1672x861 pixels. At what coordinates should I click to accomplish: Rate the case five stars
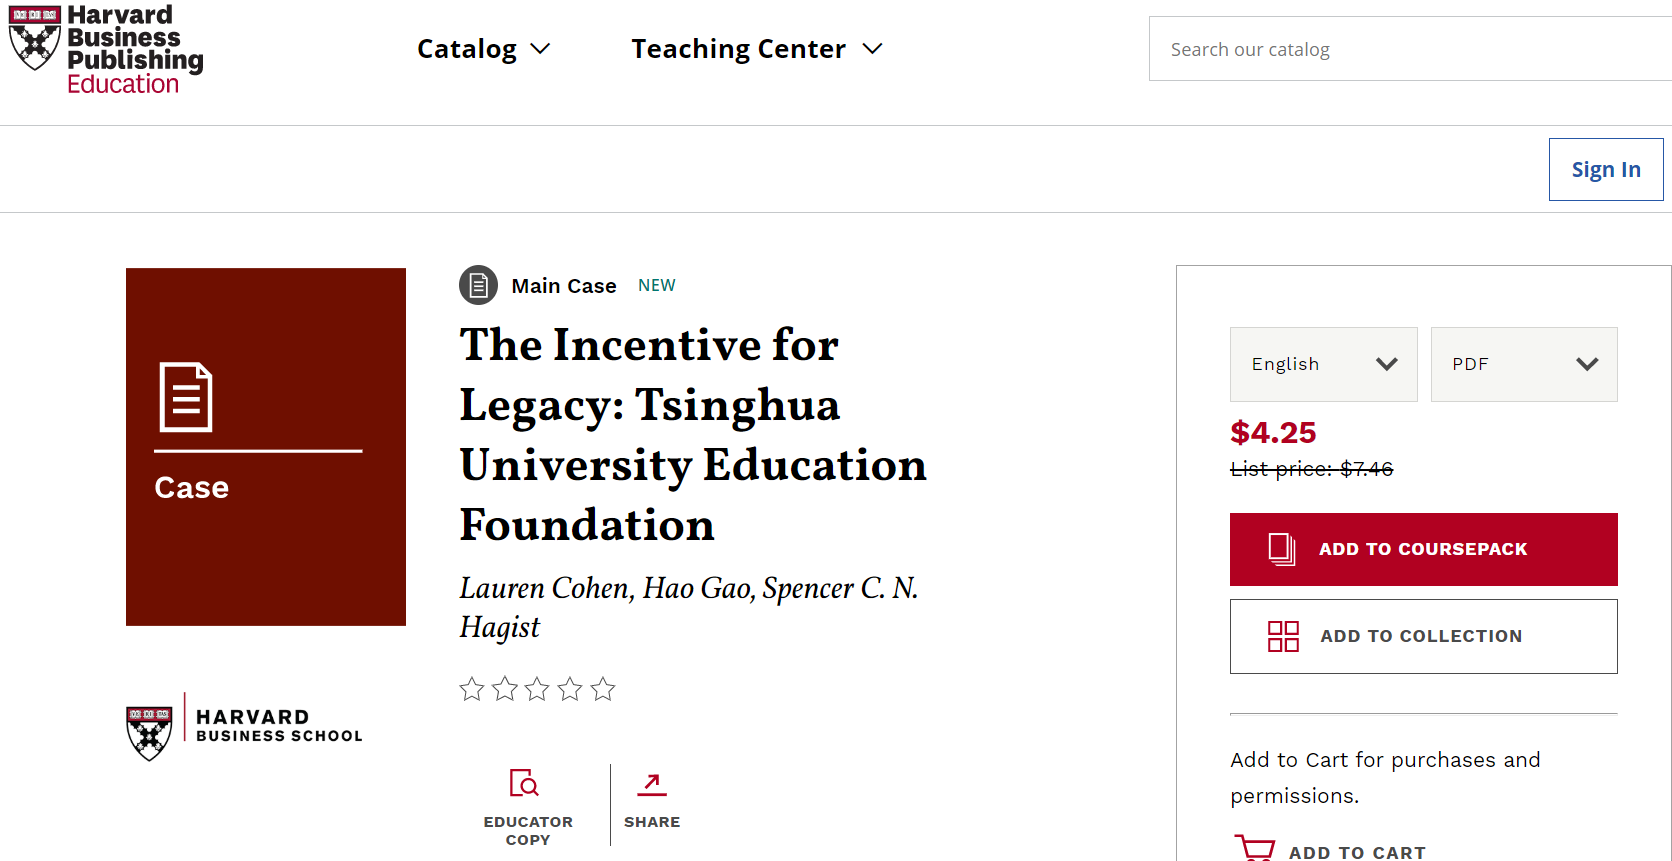click(x=603, y=689)
